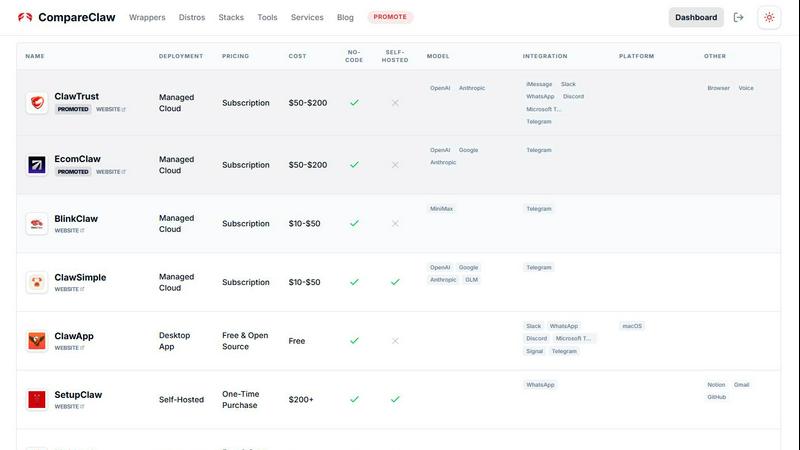Open the Distros nav item

192,17
